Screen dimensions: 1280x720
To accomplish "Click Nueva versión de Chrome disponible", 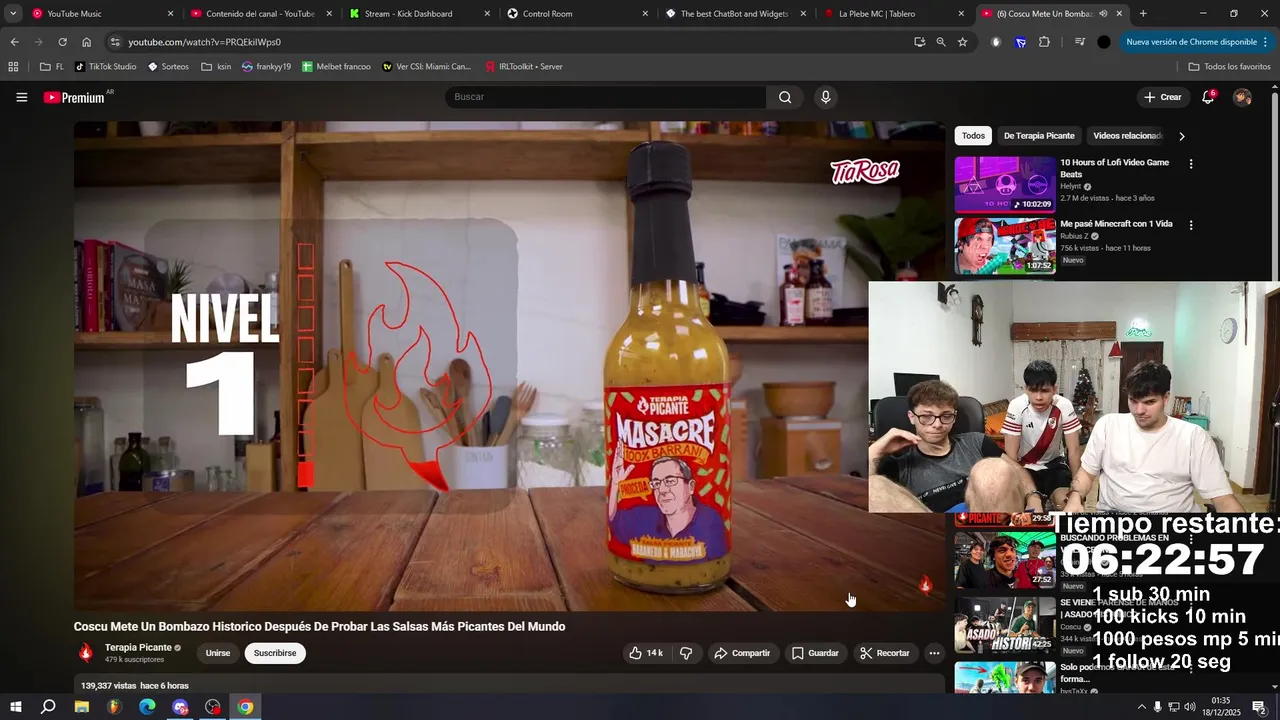I will click(x=1191, y=42).
